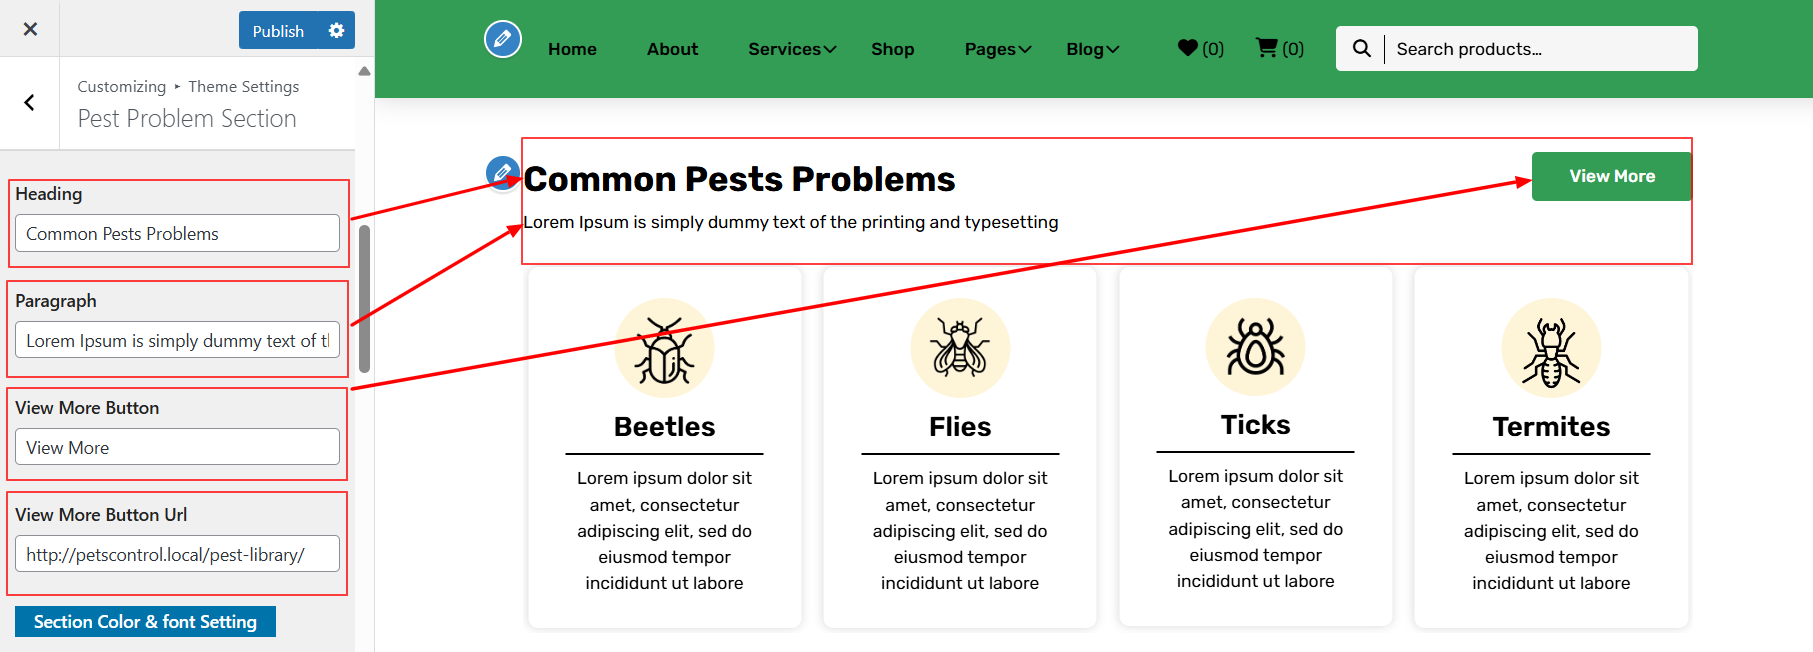Click the pencil icon beside Common Pests Problems
This screenshot has height=652, width=1813.
(x=501, y=173)
